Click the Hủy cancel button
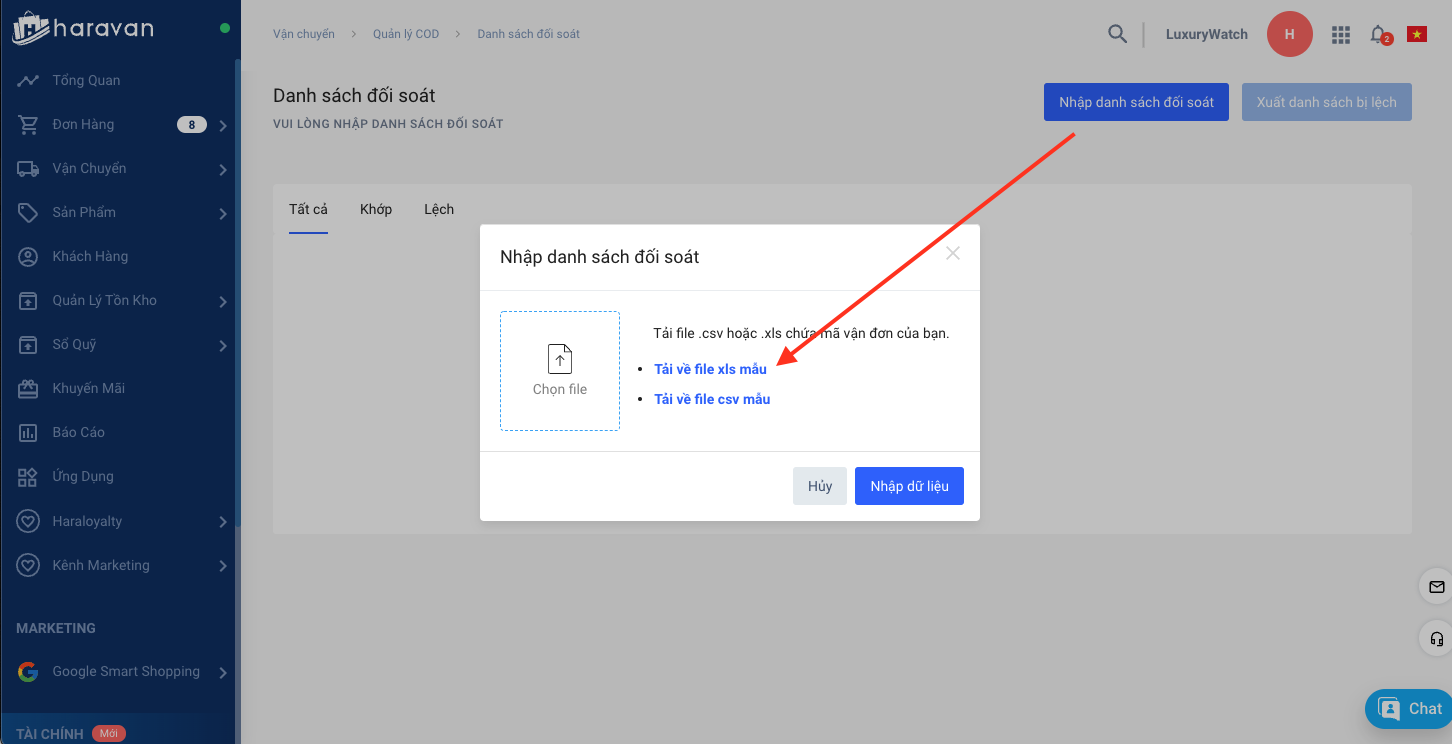1452x744 pixels. point(820,486)
